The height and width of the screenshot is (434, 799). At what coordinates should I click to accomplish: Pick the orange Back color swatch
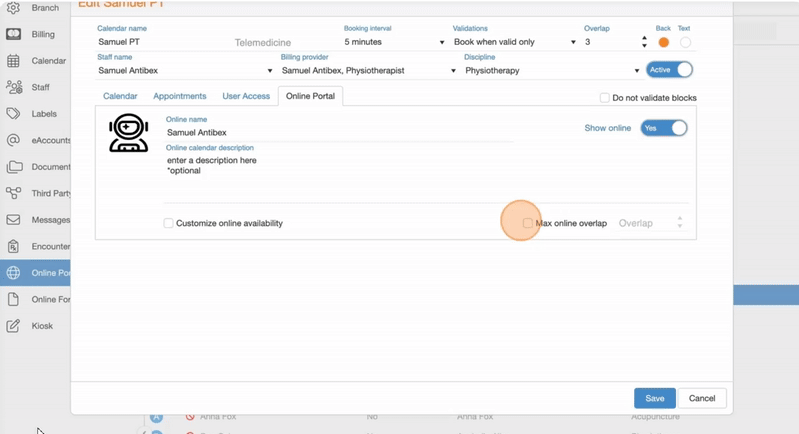663,43
